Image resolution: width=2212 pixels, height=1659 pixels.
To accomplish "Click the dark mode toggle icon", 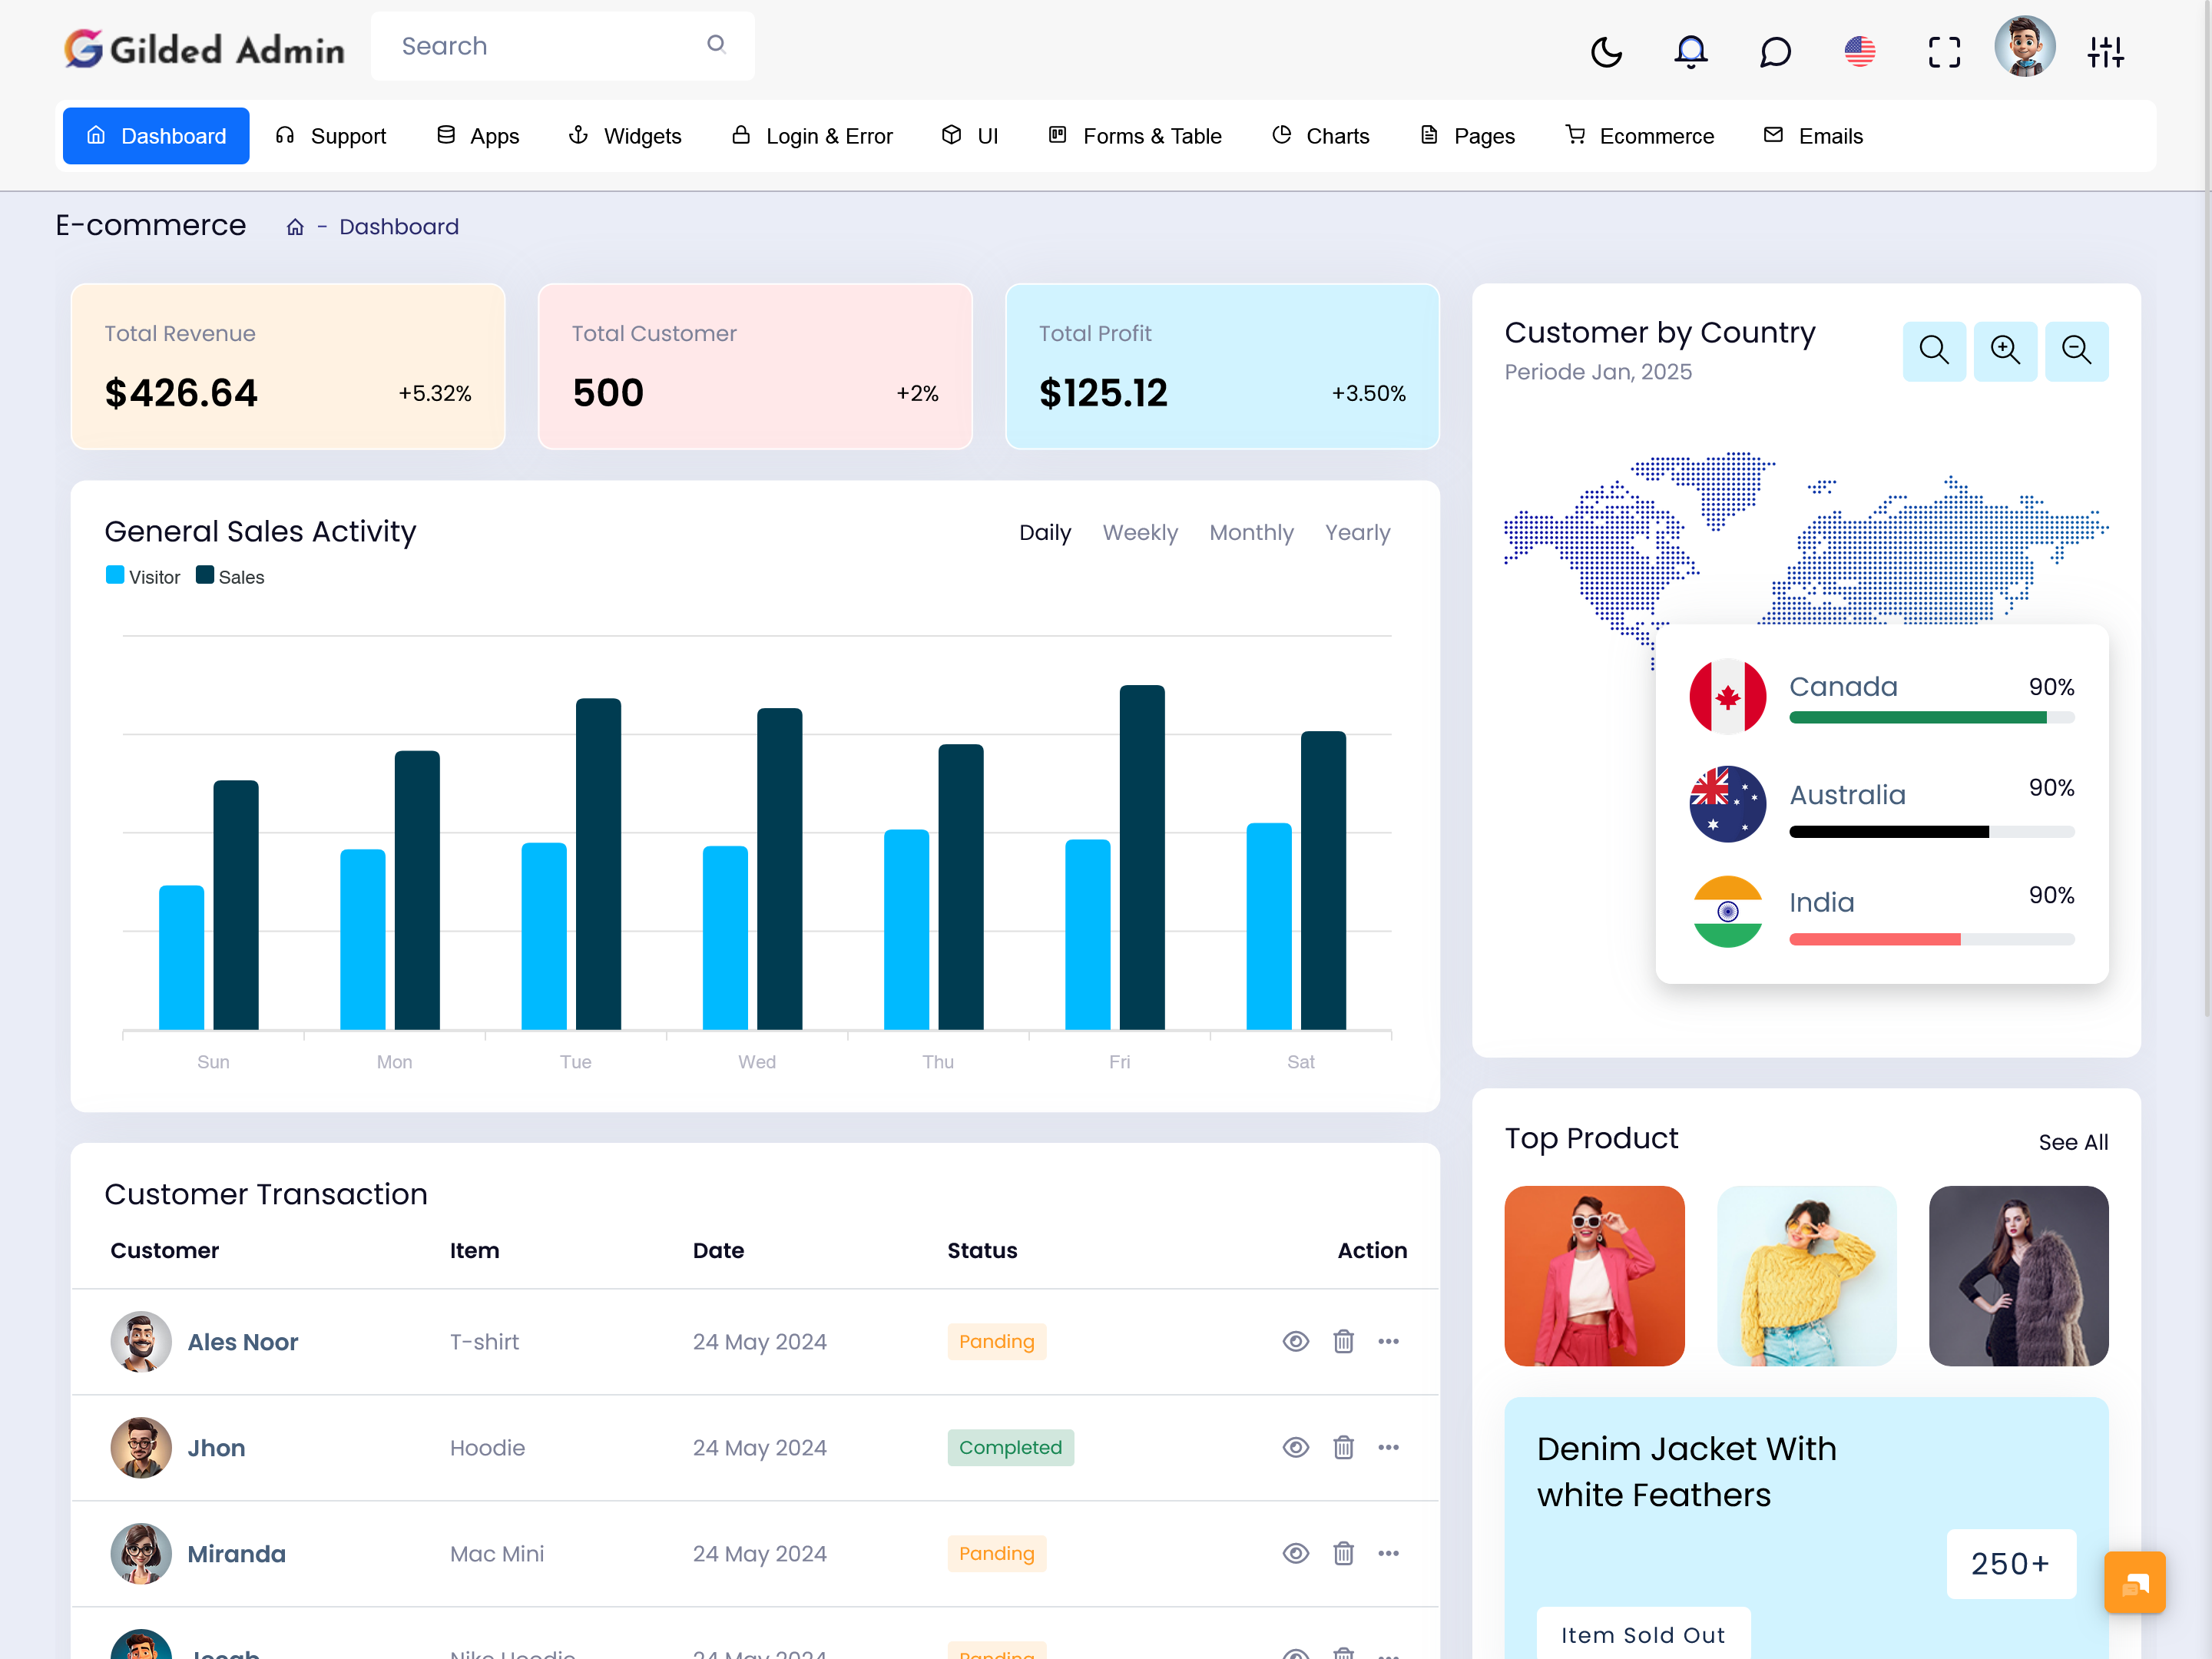I will click(1604, 49).
